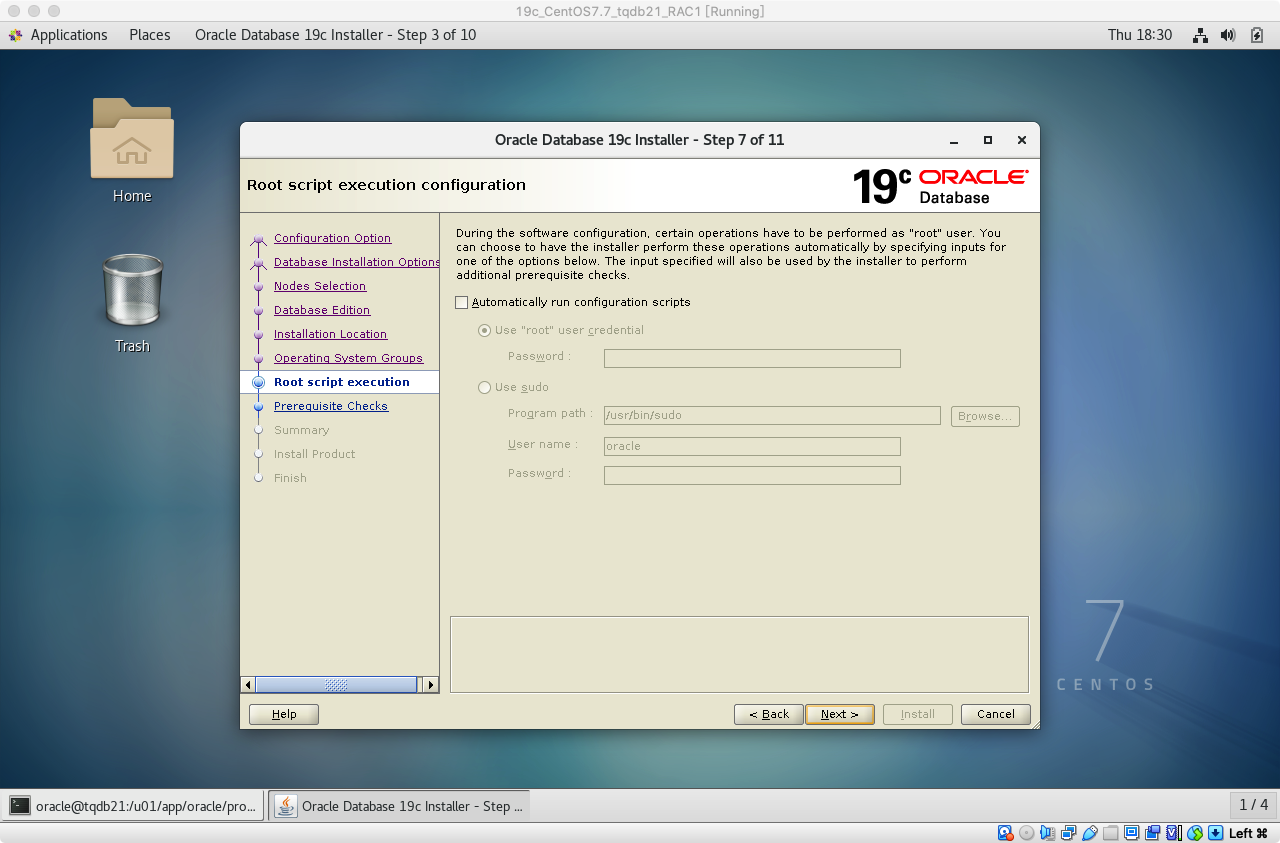The image size is (1280, 843).
Task: Click the sudo Password field
Action: pos(752,475)
